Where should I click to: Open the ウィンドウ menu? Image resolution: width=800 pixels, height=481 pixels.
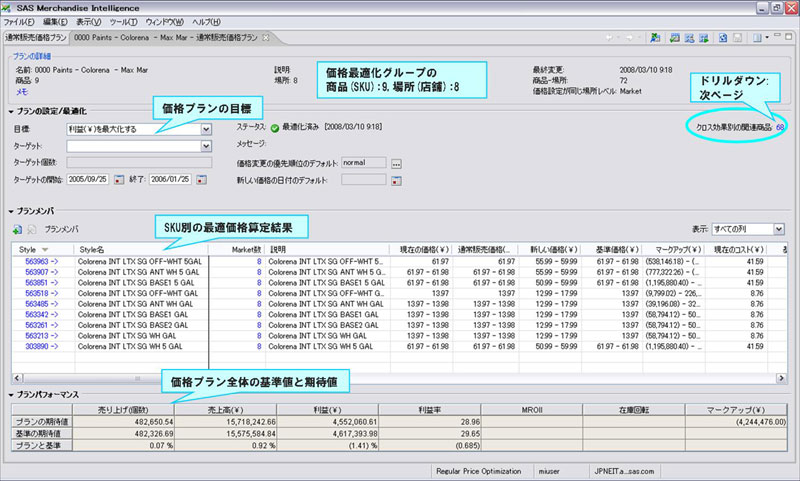coord(164,22)
